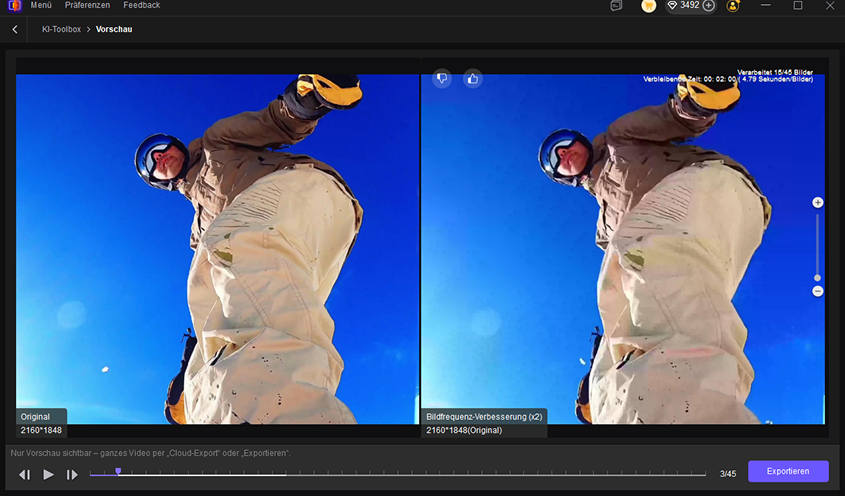Click the thumbs down feedback icon
845x496 pixels.
coord(443,78)
